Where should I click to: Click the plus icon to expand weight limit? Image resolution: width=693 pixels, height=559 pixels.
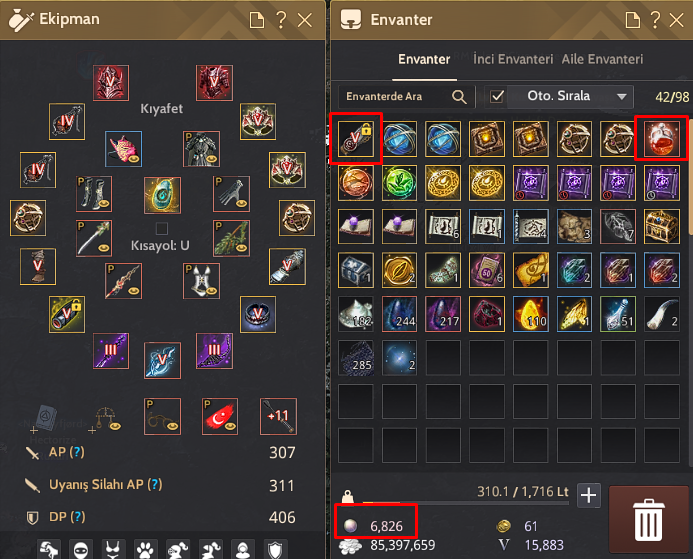[588, 495]
